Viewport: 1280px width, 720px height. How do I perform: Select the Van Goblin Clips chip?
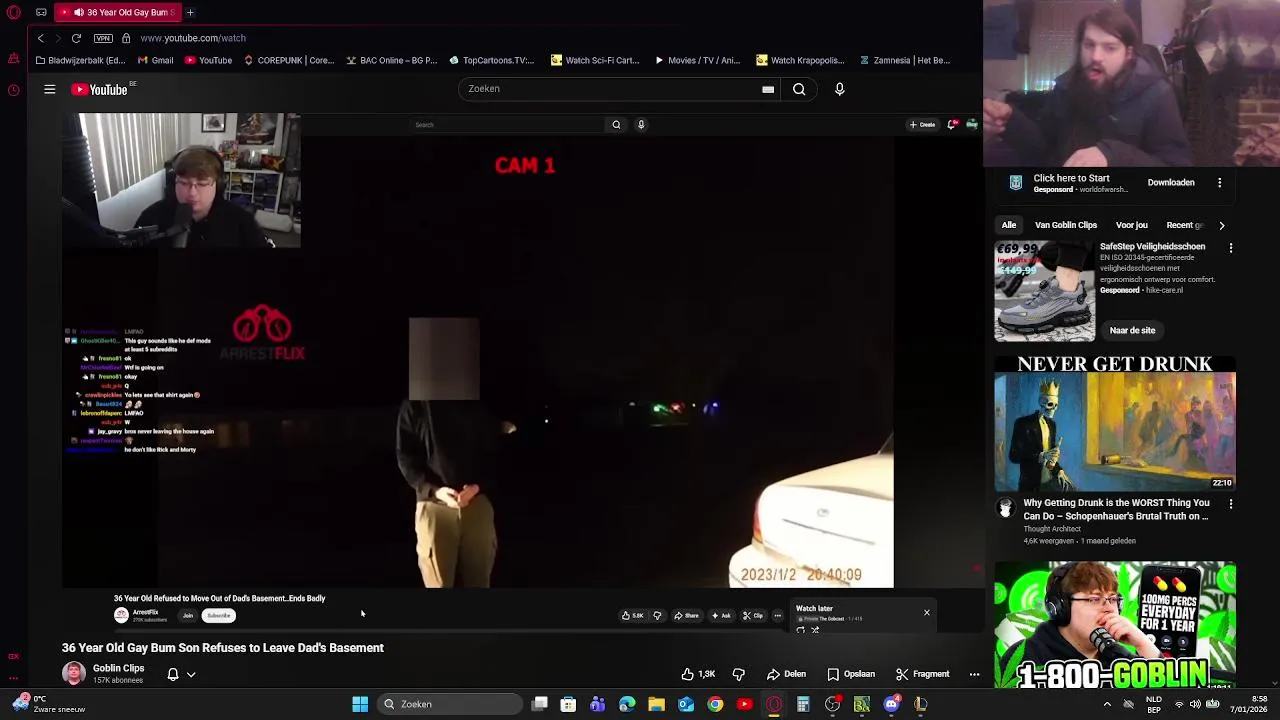[x=1066, y=225]
